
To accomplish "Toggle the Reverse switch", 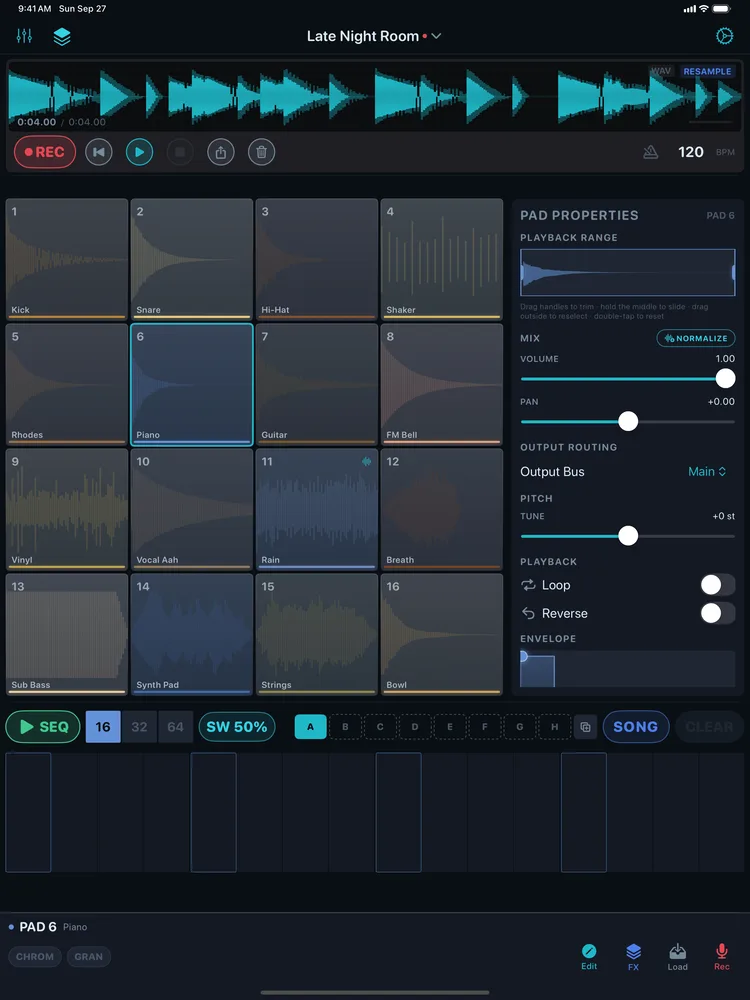I will pos(717,613).
